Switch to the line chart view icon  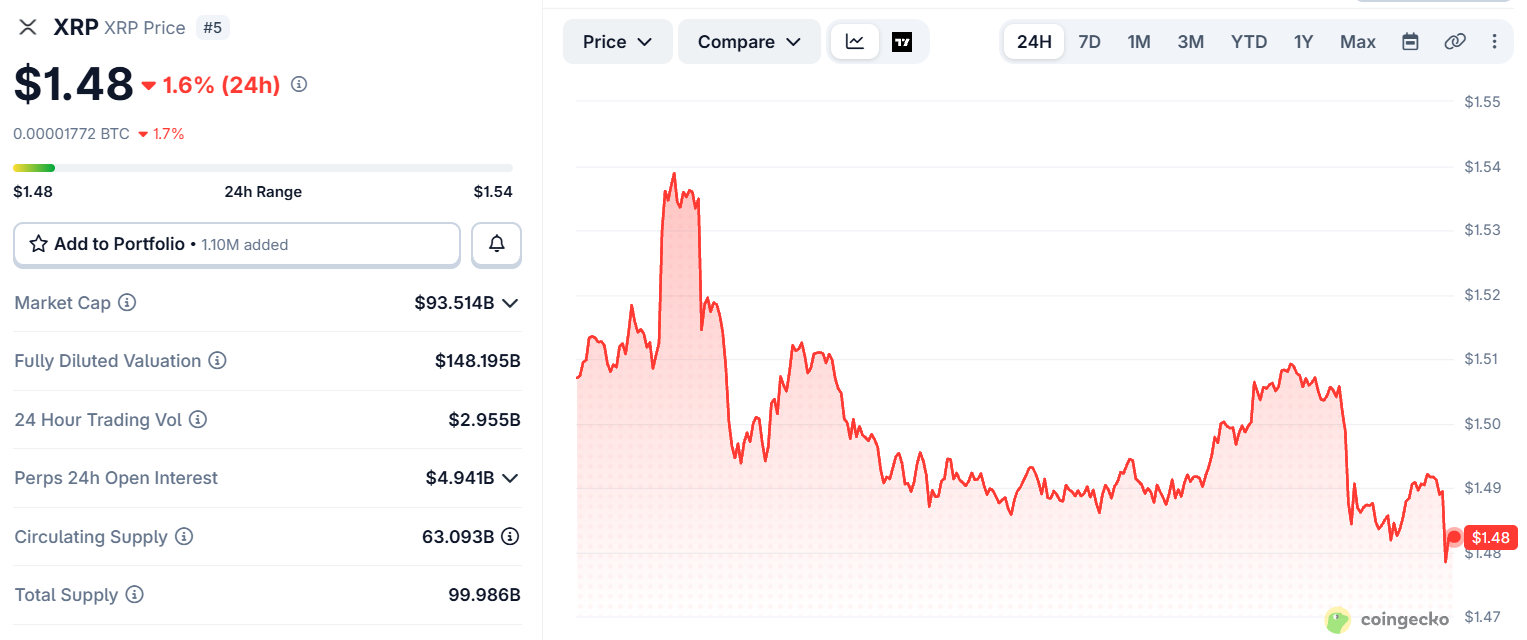click(855, 42)
